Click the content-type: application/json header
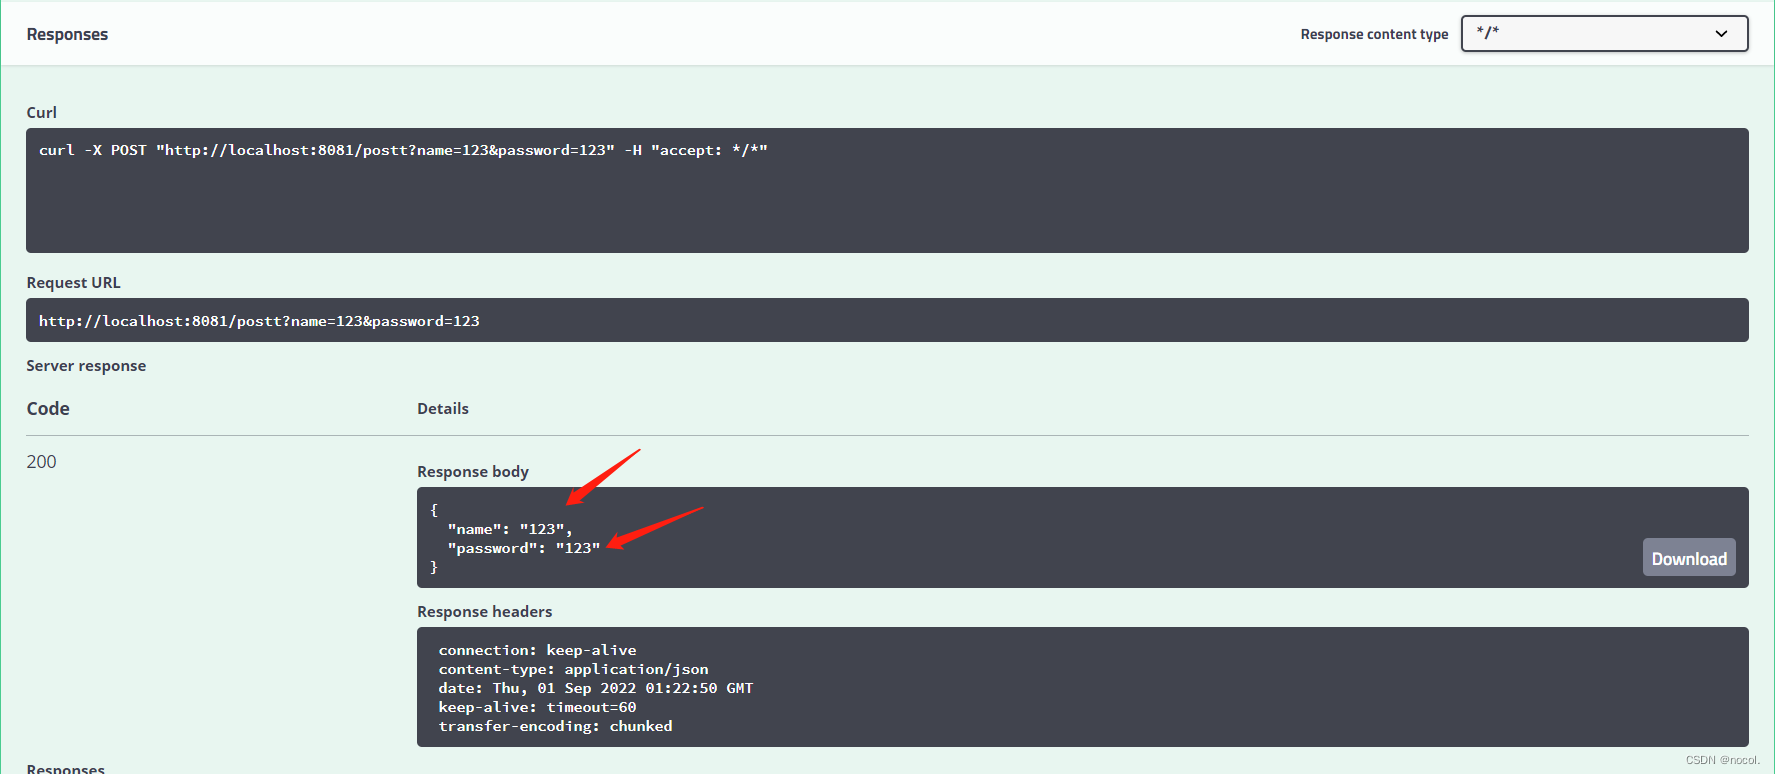This screenshot has width=1775, height=774. [573, 669]
